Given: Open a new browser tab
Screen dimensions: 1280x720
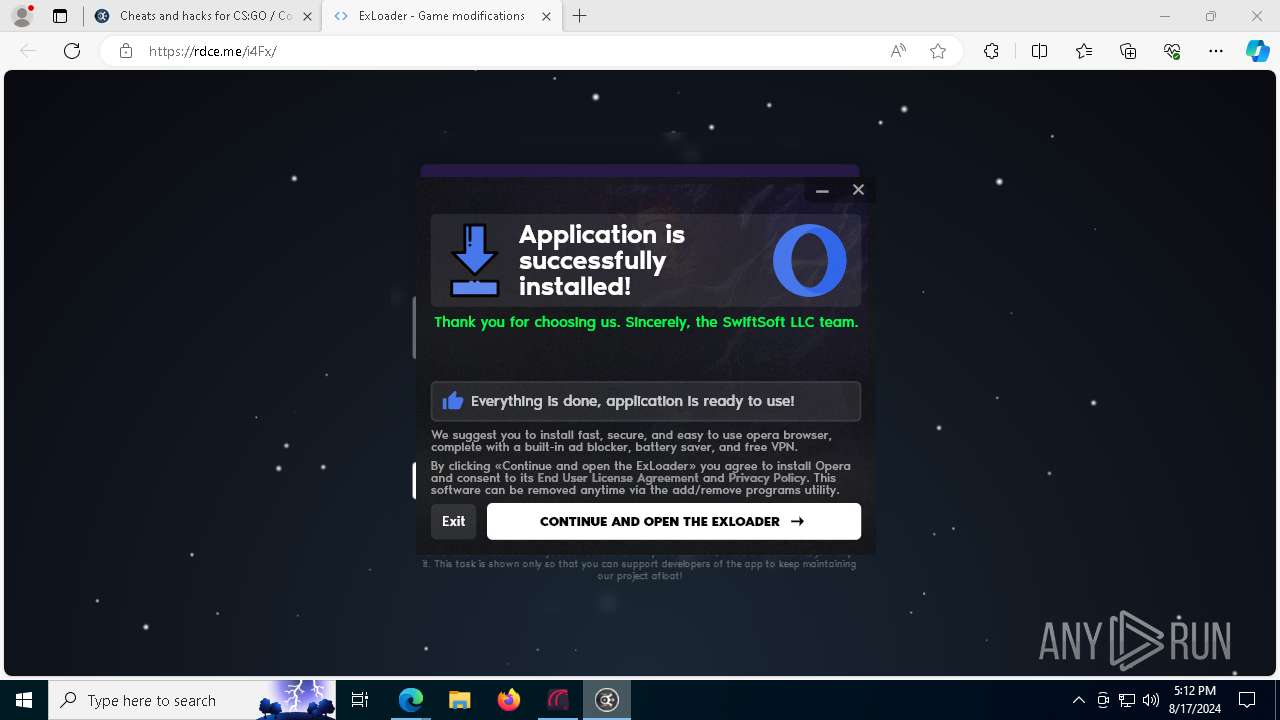Looking at the screenshot, I should click(x=580, y=16).
